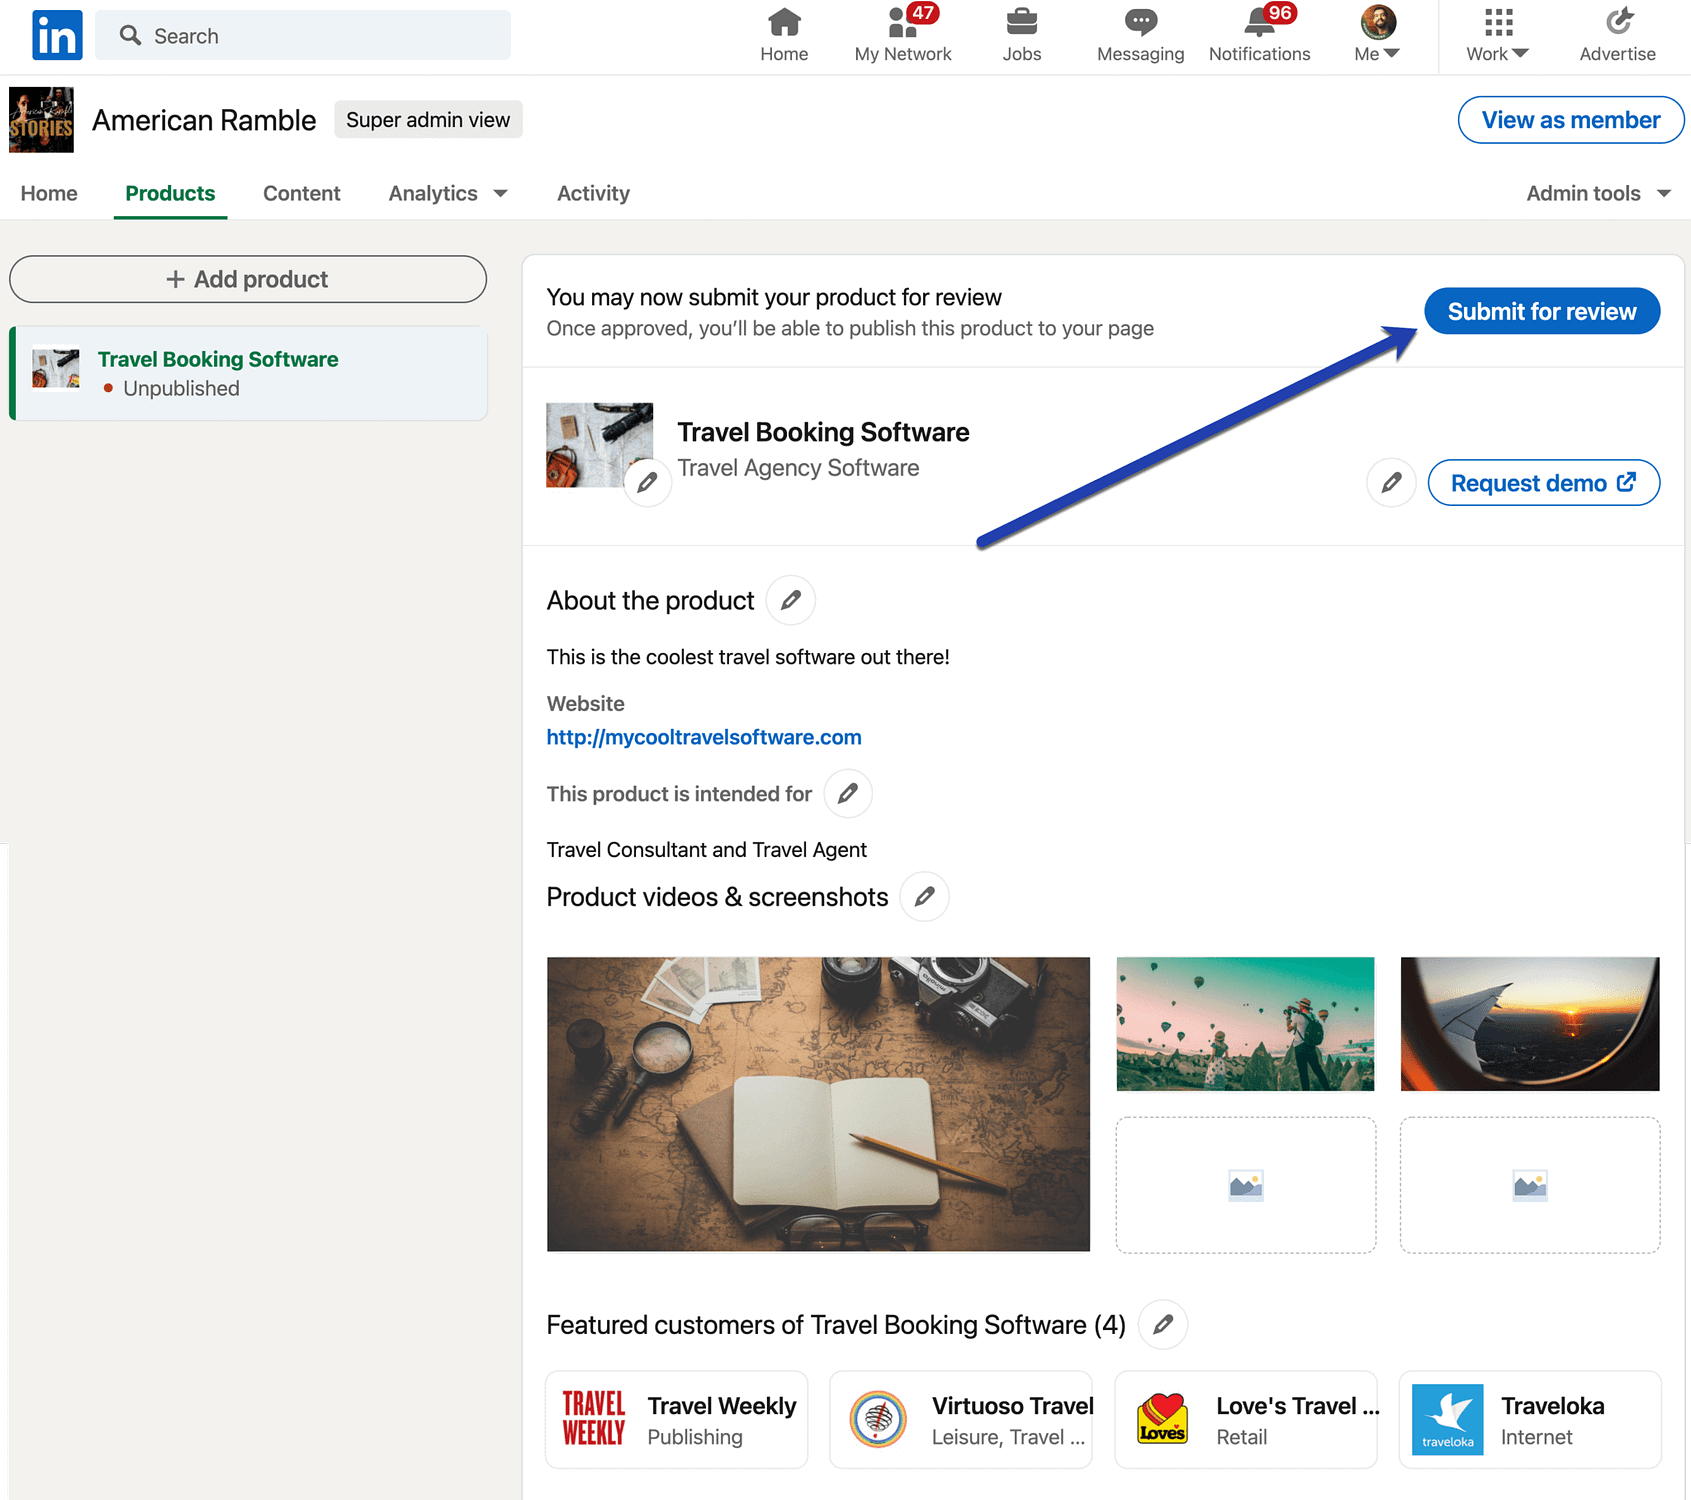Expand the Analytics menu
This screenshot has width=1691, height=1500.
coord(447,193)
